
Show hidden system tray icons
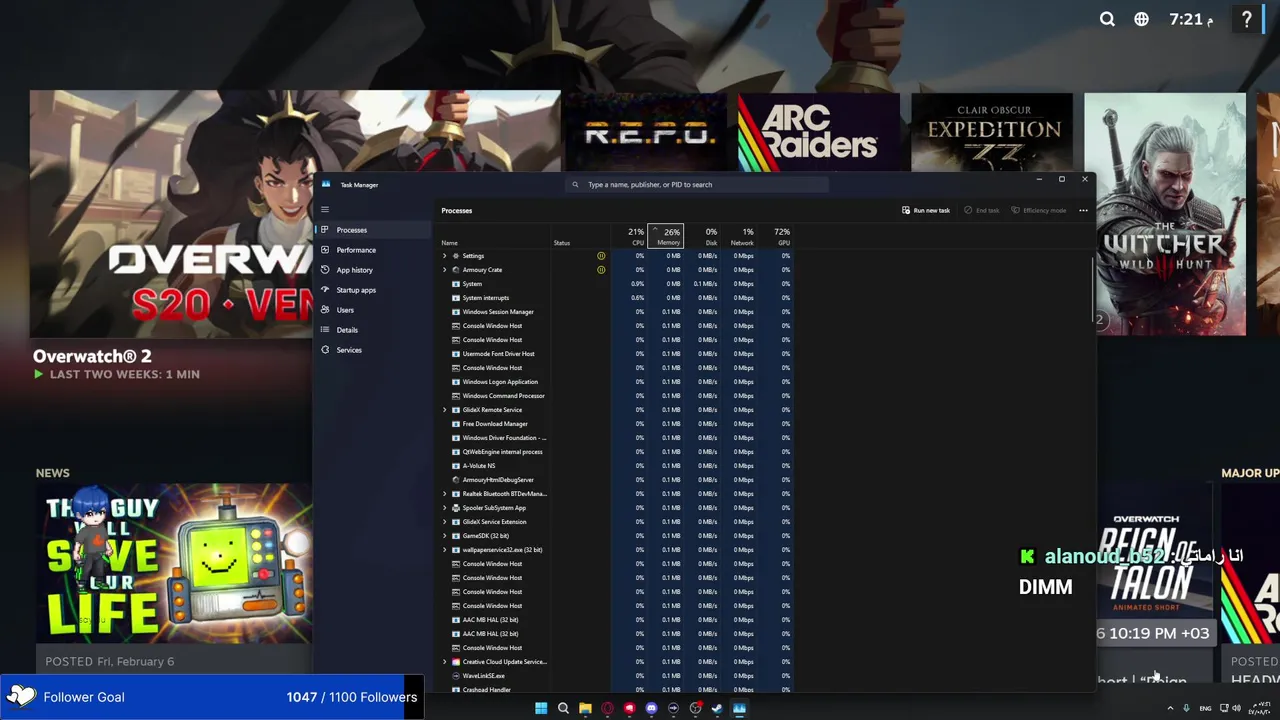pyautogui.click(x=1170, y=708)
